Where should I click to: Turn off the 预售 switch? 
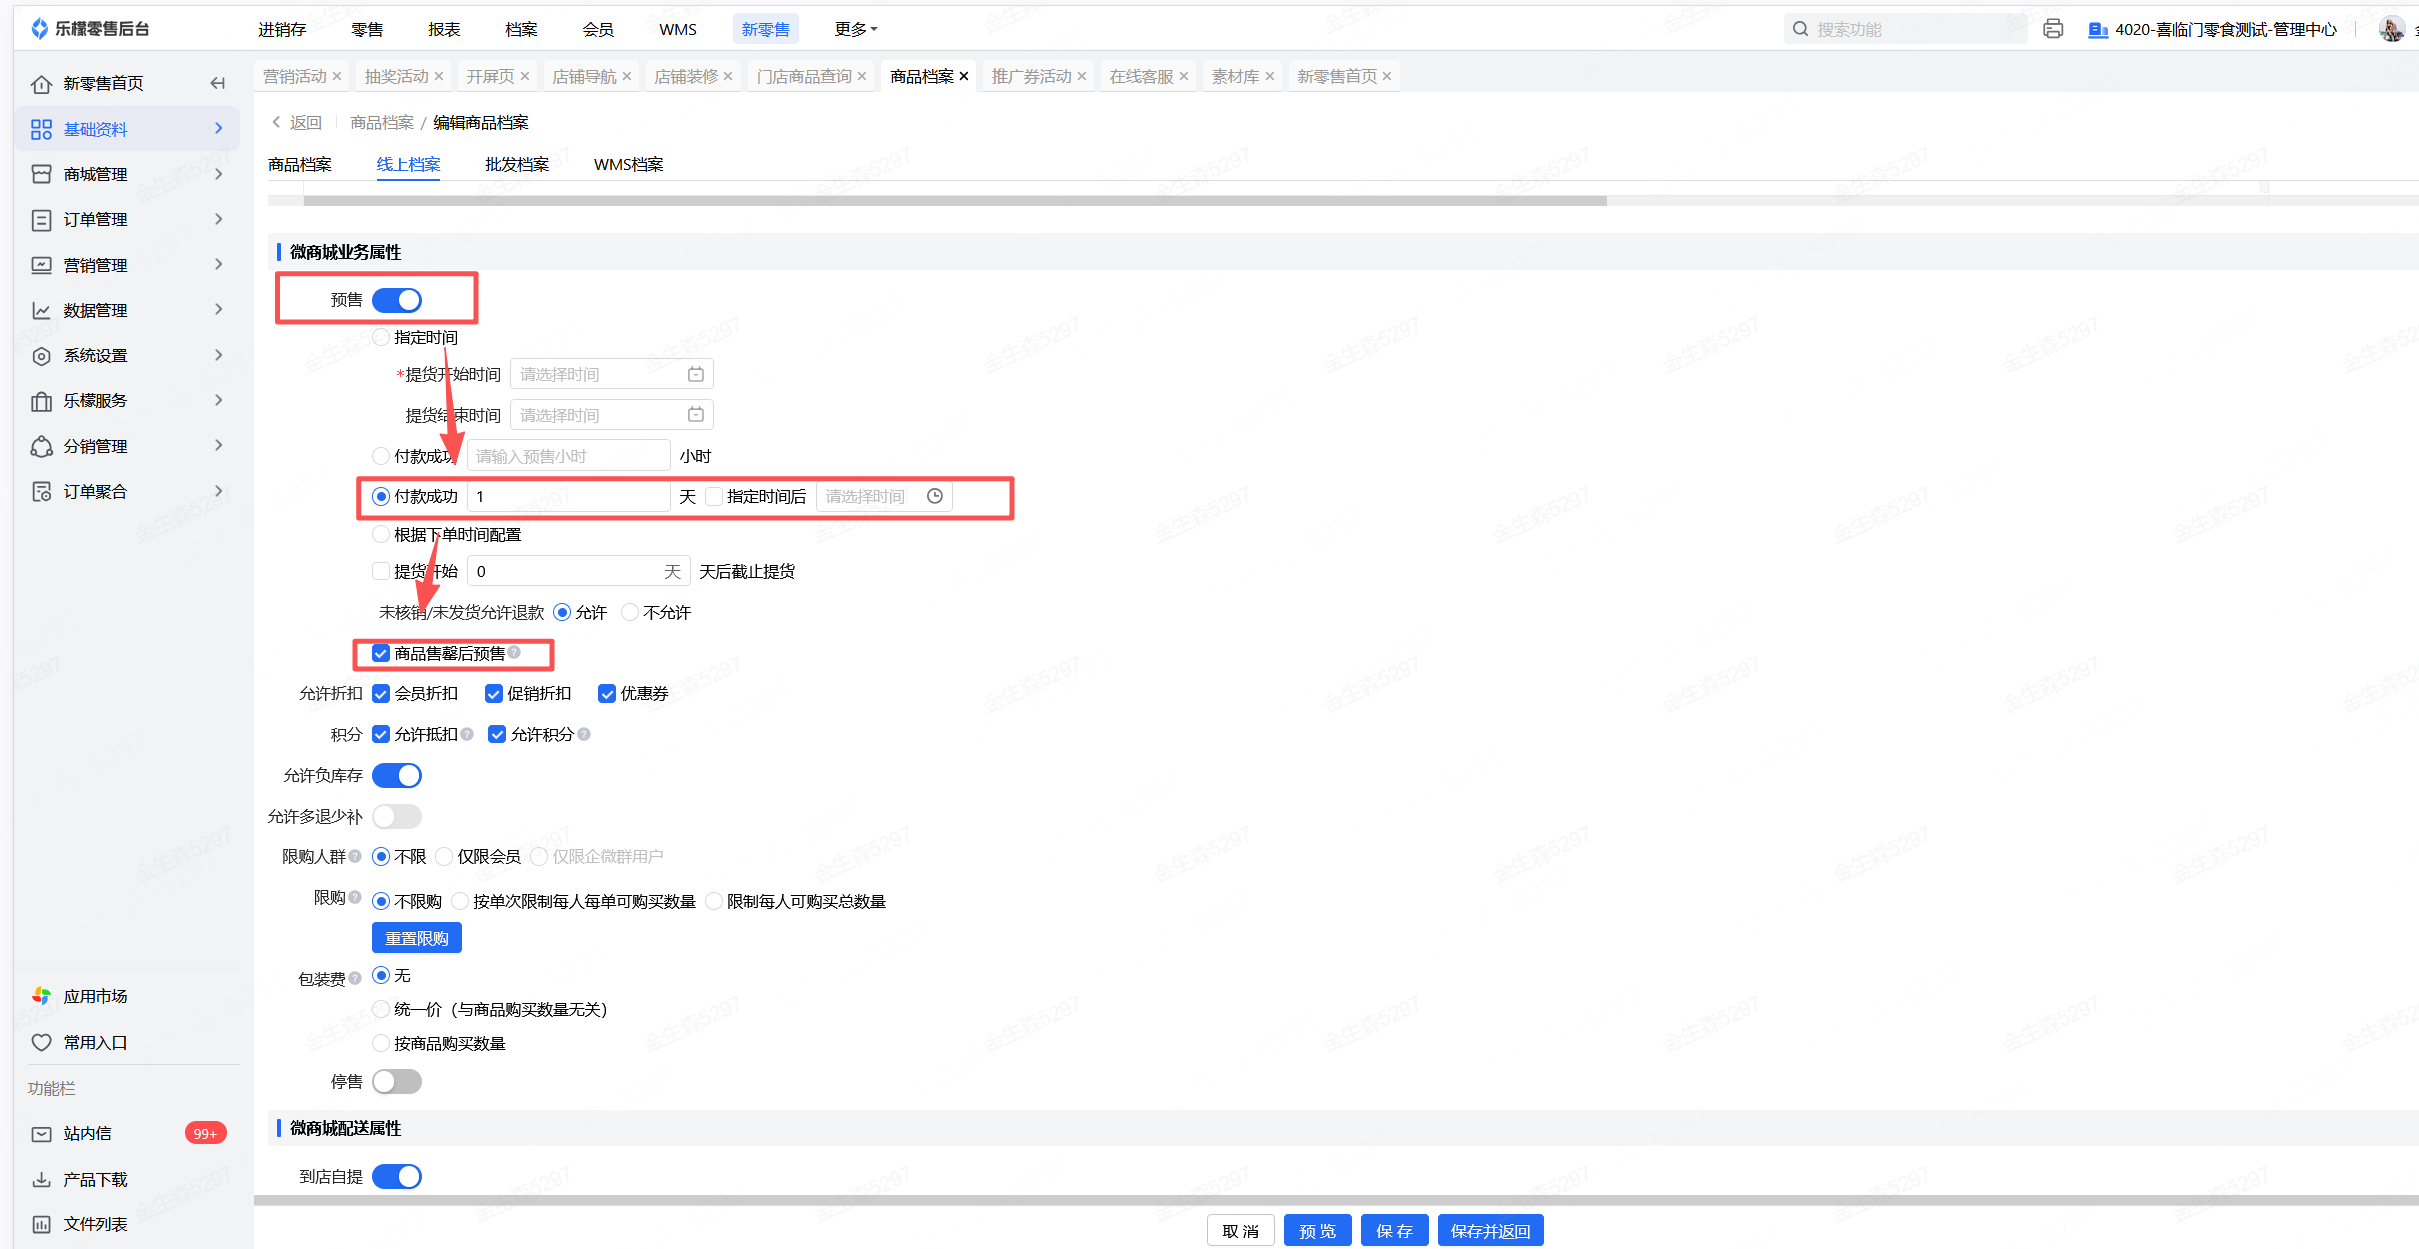click(x=397, y=300)
